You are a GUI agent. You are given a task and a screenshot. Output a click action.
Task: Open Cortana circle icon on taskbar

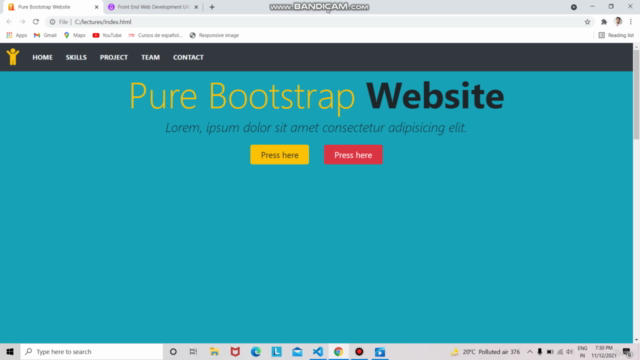point(173,351)
